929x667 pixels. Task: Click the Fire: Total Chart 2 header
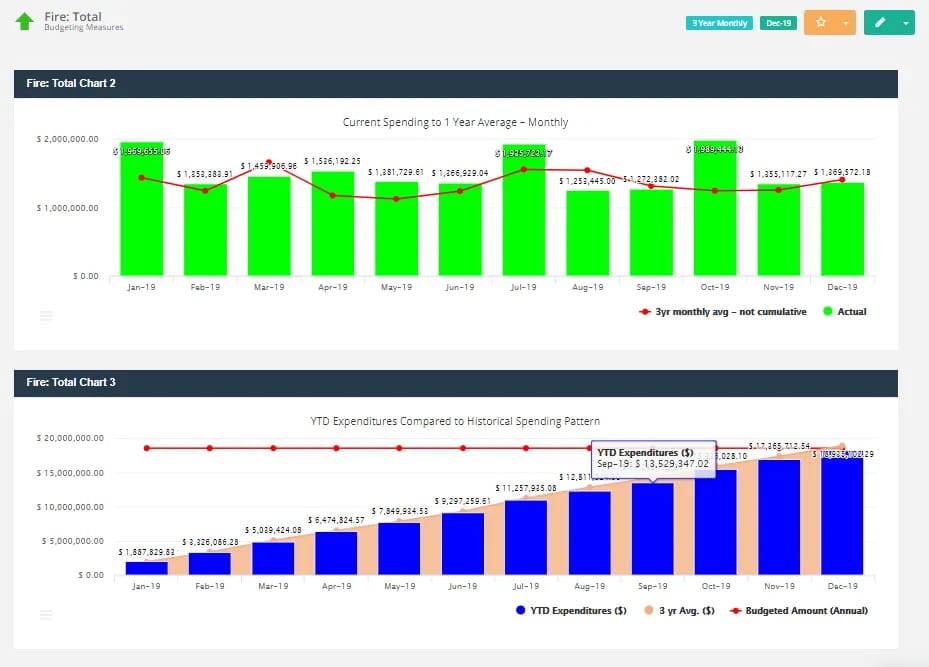point(456,84)
